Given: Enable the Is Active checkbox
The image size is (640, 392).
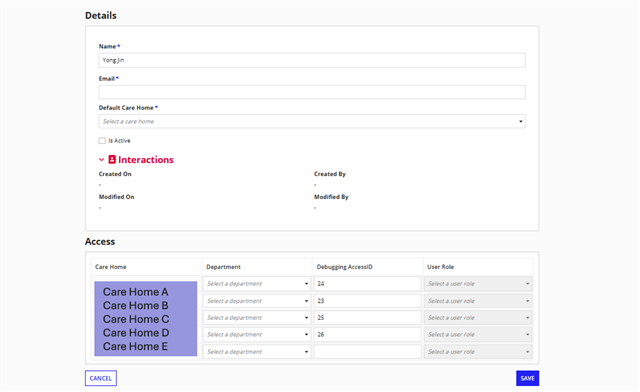Looking at the screenshot, I should (102, 141).
